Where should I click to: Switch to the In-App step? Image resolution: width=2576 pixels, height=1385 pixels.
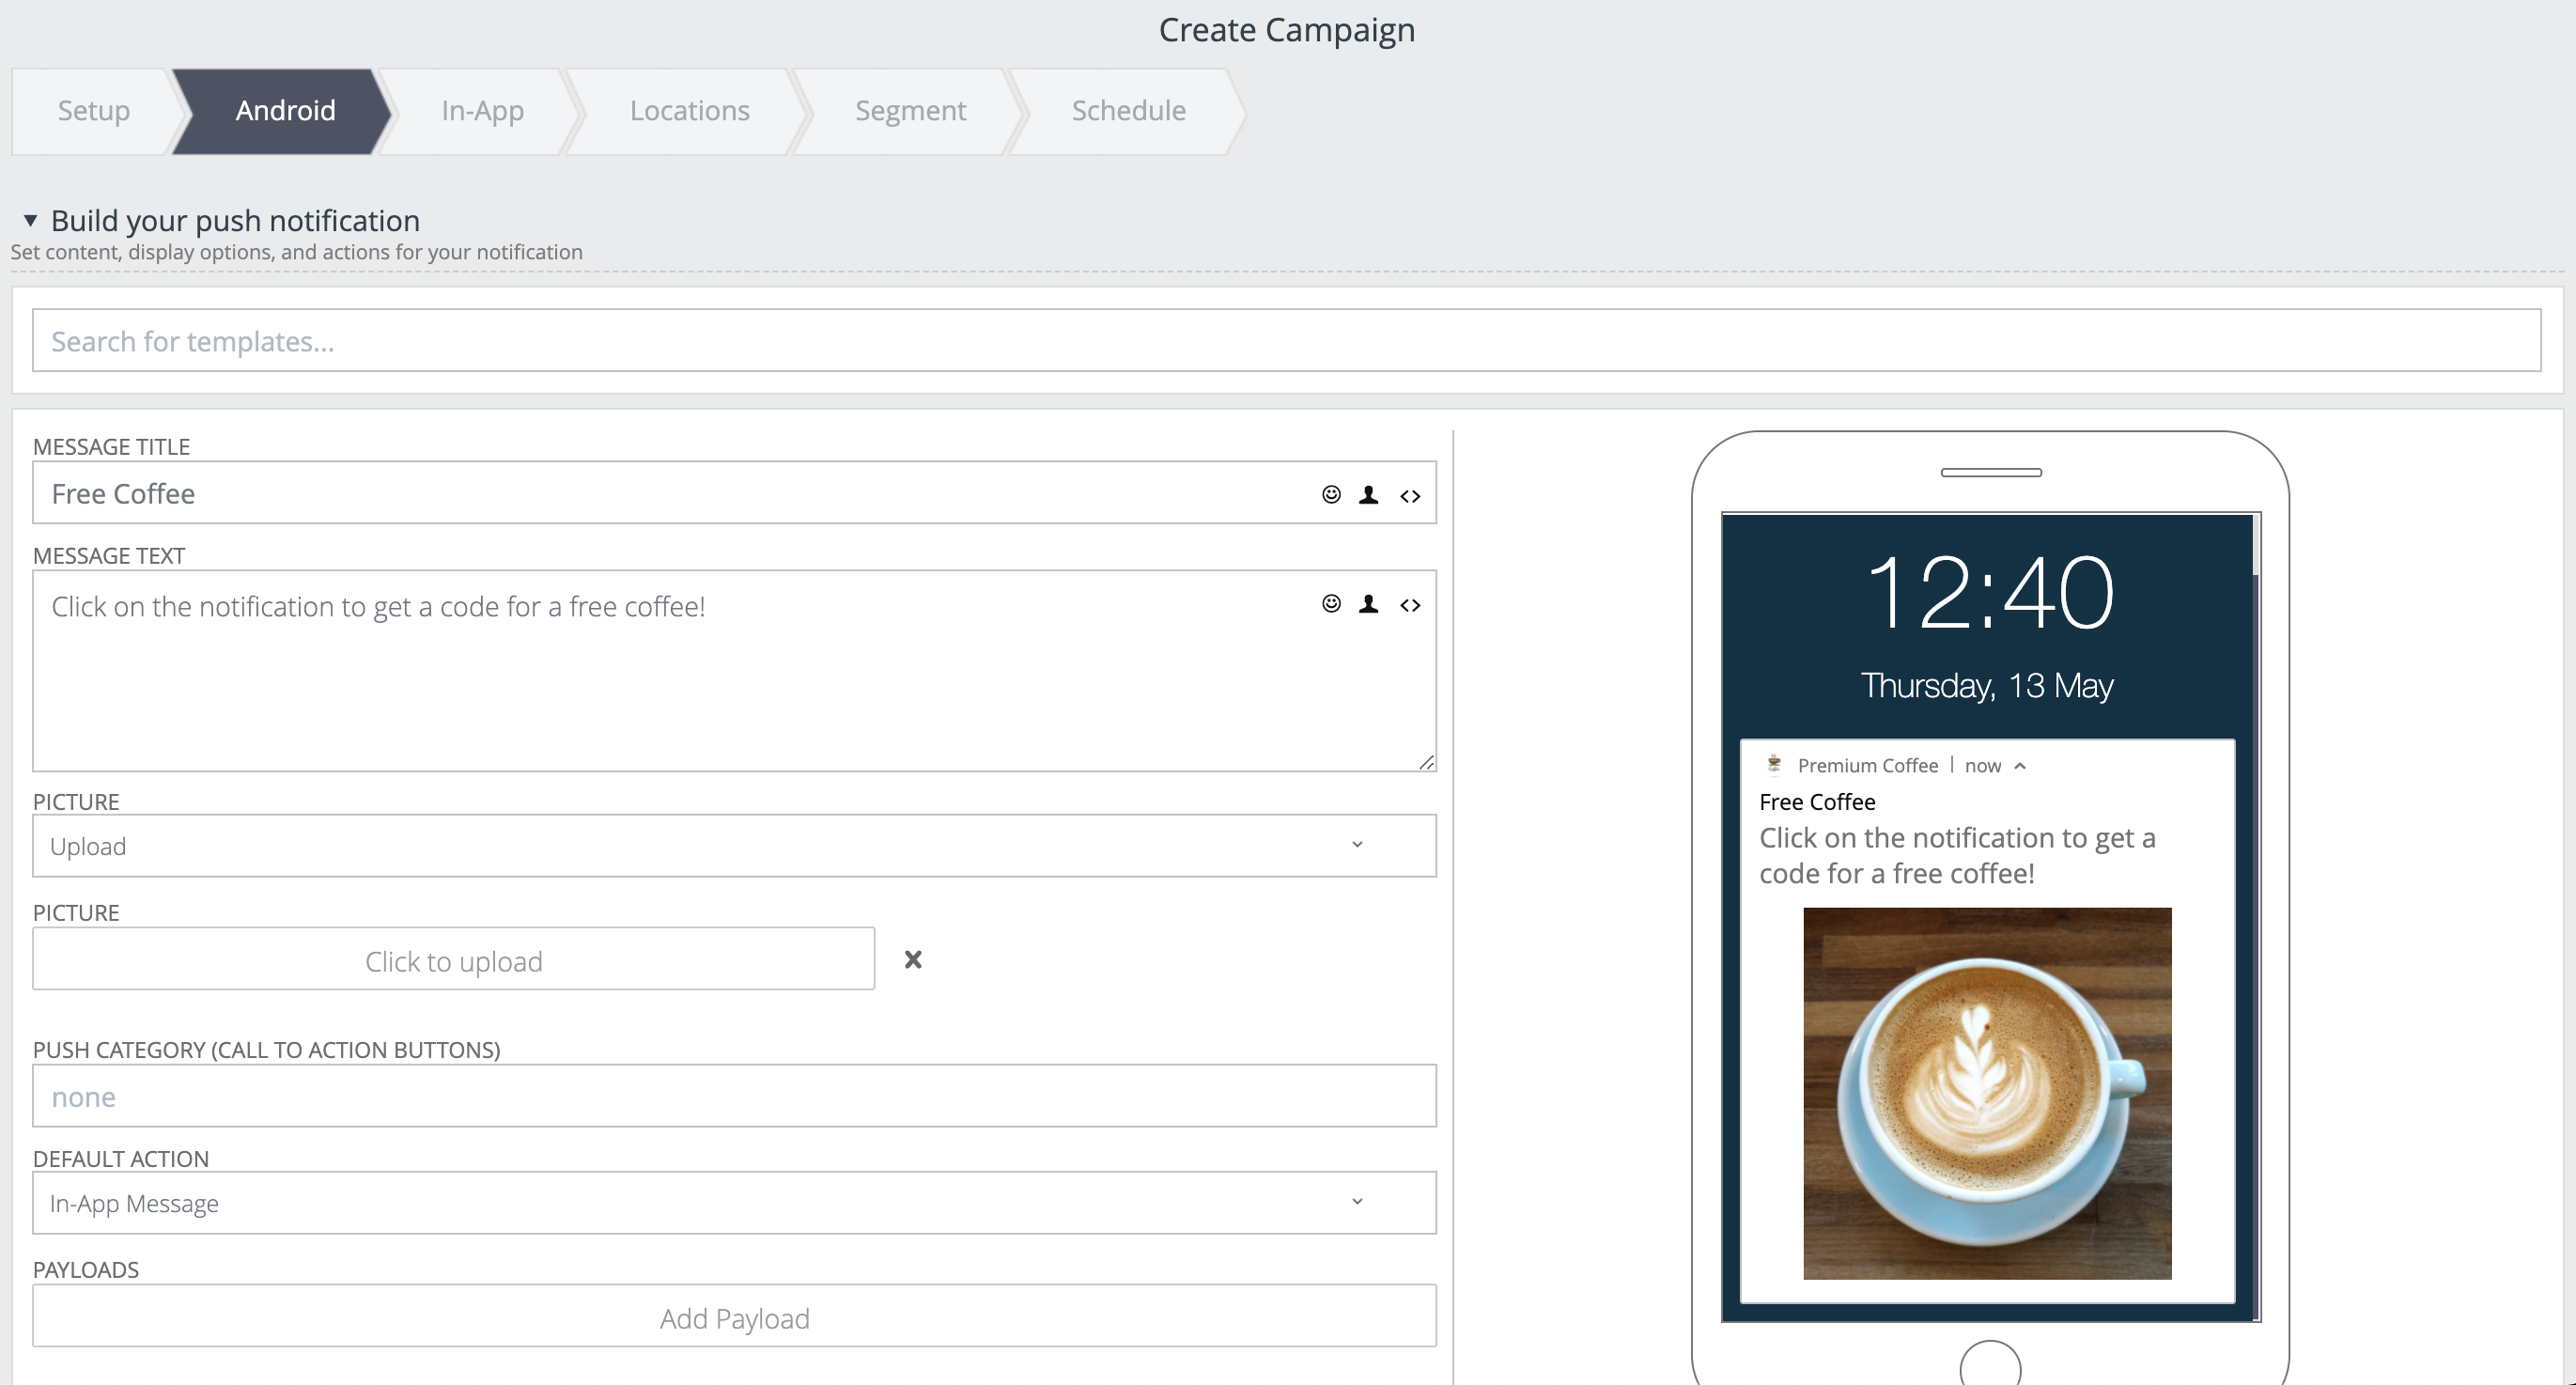tap(482, 110)
